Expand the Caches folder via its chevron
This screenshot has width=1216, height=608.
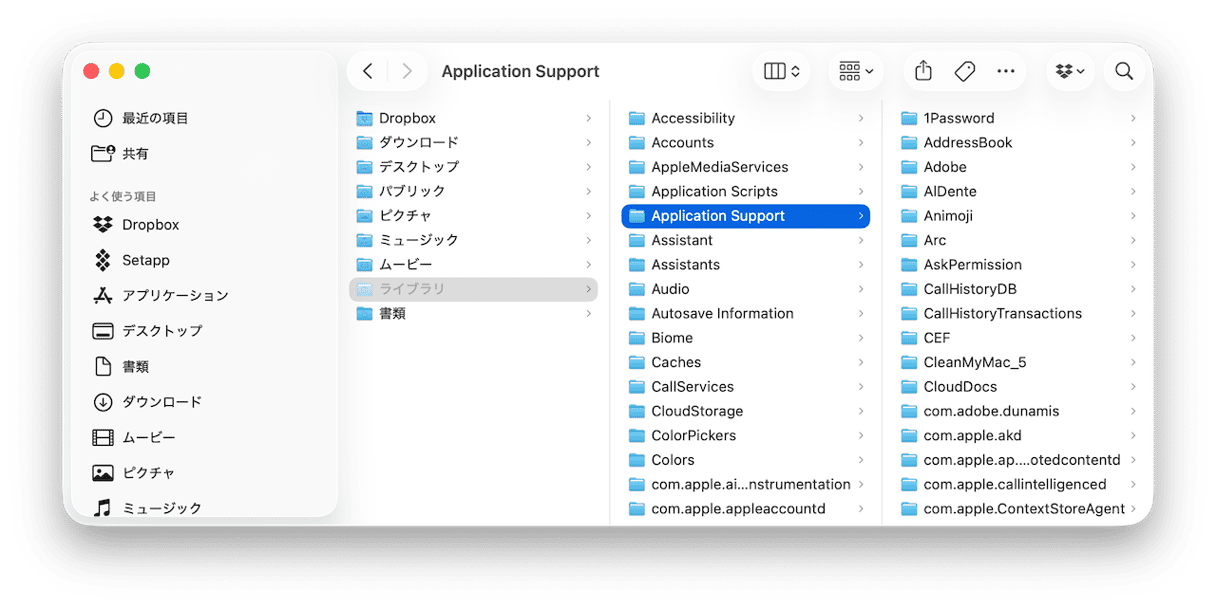[x=862, y=362]
